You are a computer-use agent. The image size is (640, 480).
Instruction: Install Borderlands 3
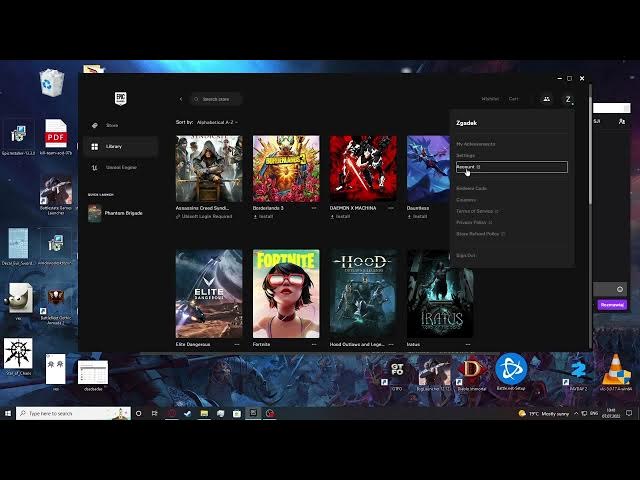pyautogui.click(x=263, y=216)
